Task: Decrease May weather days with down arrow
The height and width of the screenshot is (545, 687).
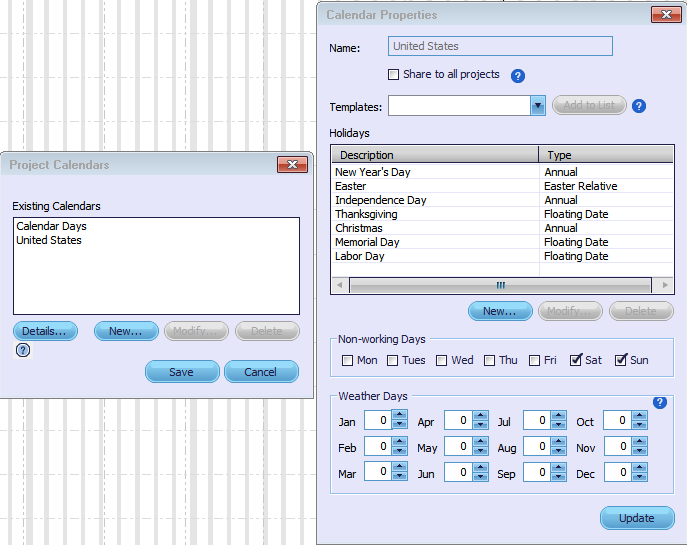Action: coord(481,451)
